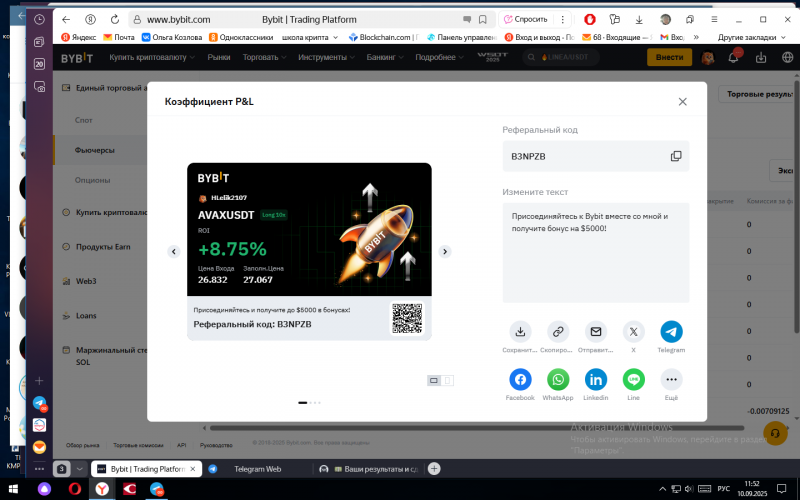Switch to the Telegram Web tab
800x500 pixels.
[x=257, y=469]
